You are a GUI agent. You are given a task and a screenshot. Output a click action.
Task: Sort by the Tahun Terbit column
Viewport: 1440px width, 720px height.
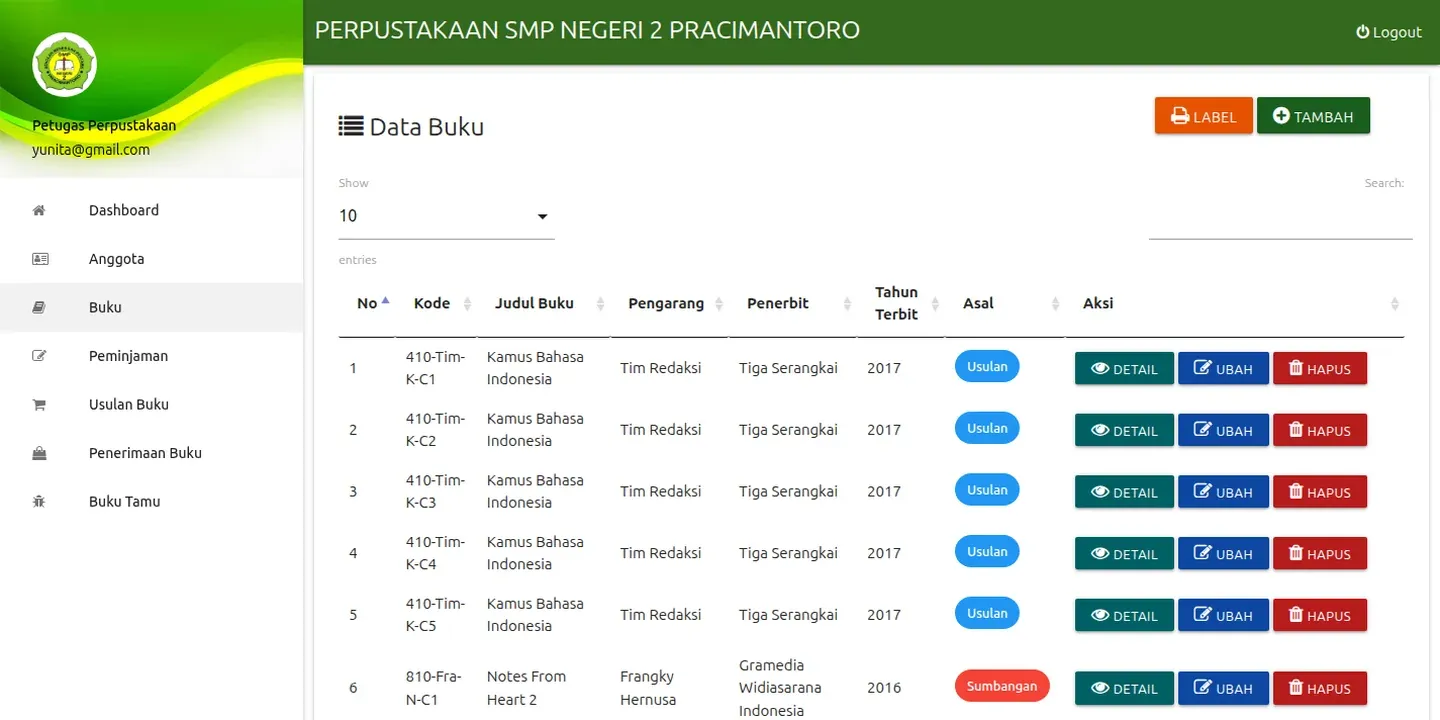pyautogui.click(x=901, y=303)
